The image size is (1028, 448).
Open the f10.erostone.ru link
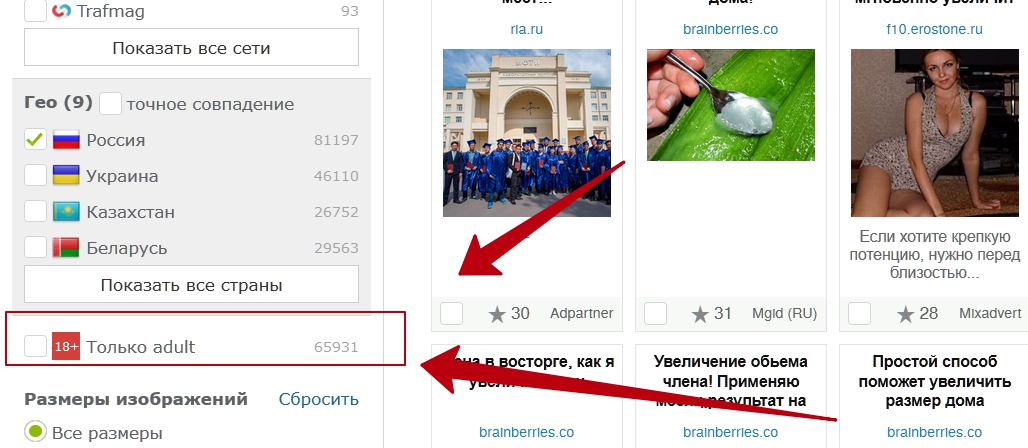coord(934,29)
